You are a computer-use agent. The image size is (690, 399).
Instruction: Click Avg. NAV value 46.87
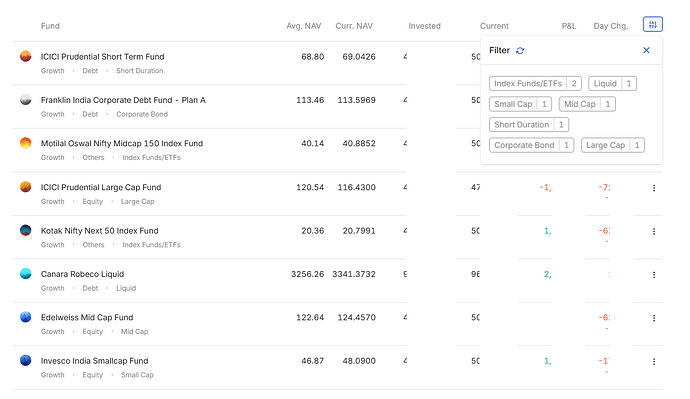(x=312, y=361)
